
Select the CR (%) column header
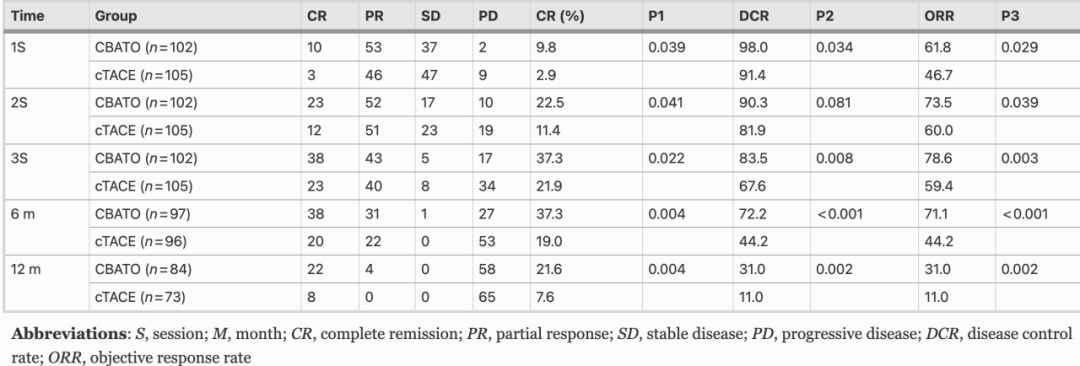tap(561, 15)
